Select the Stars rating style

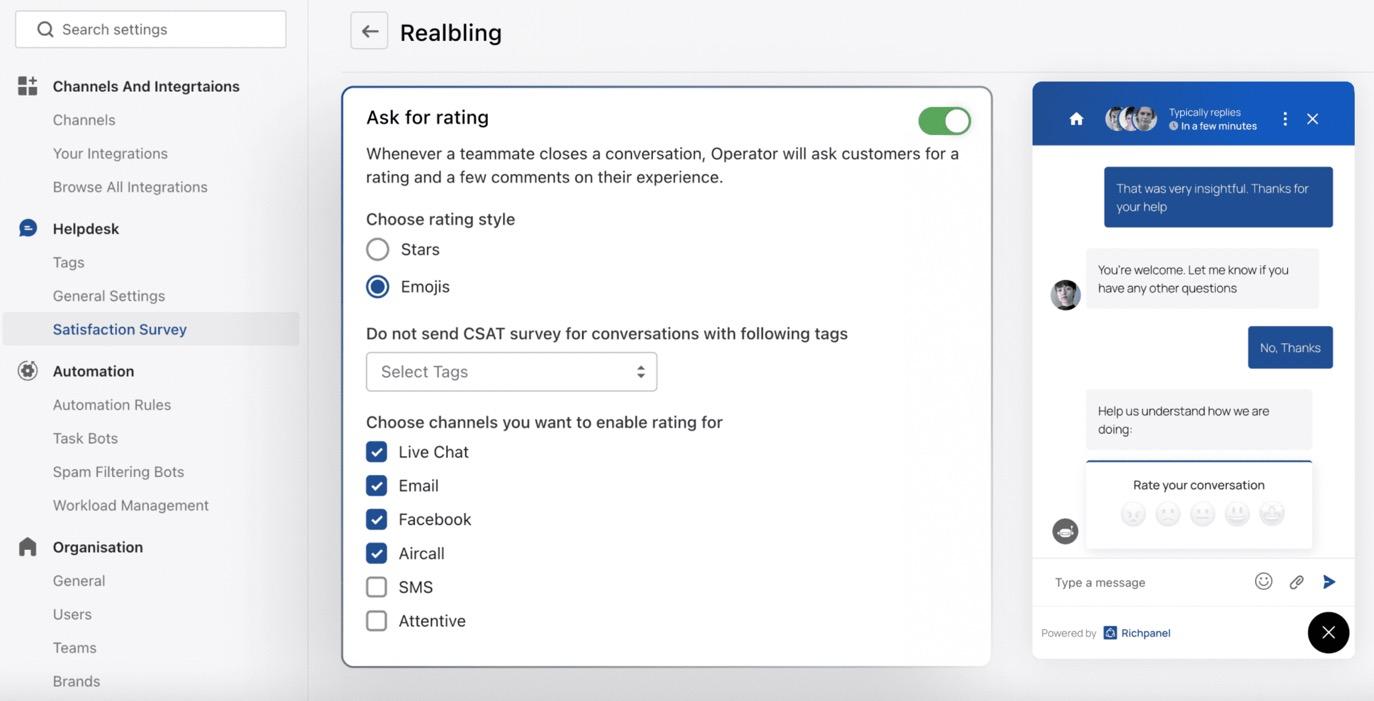click(x=377, y=249)
